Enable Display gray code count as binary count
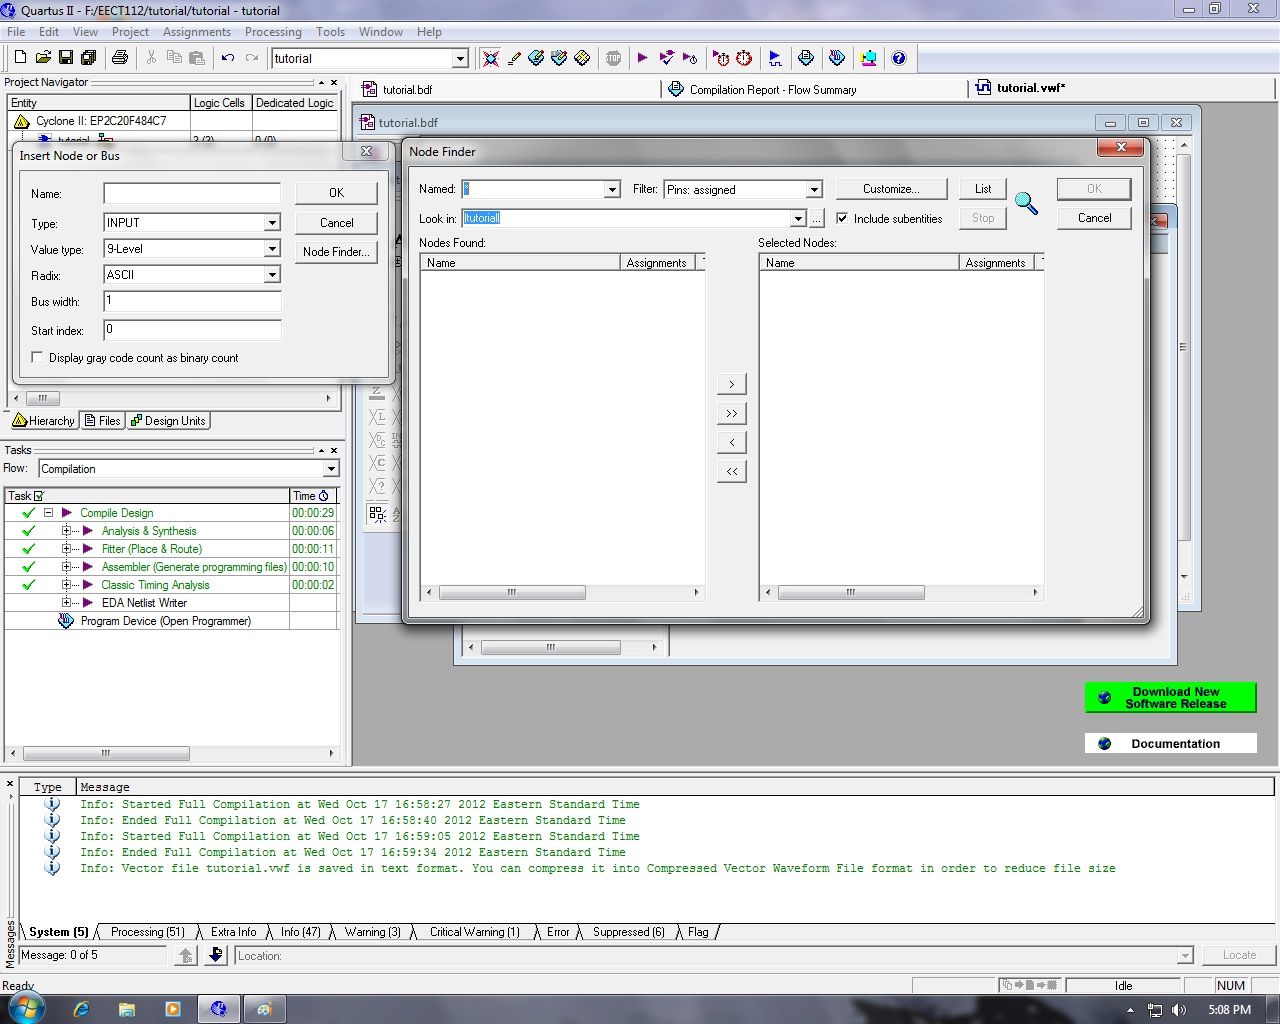The width and height of the screenshot is (1280, 1024). (x=37, y=357)
